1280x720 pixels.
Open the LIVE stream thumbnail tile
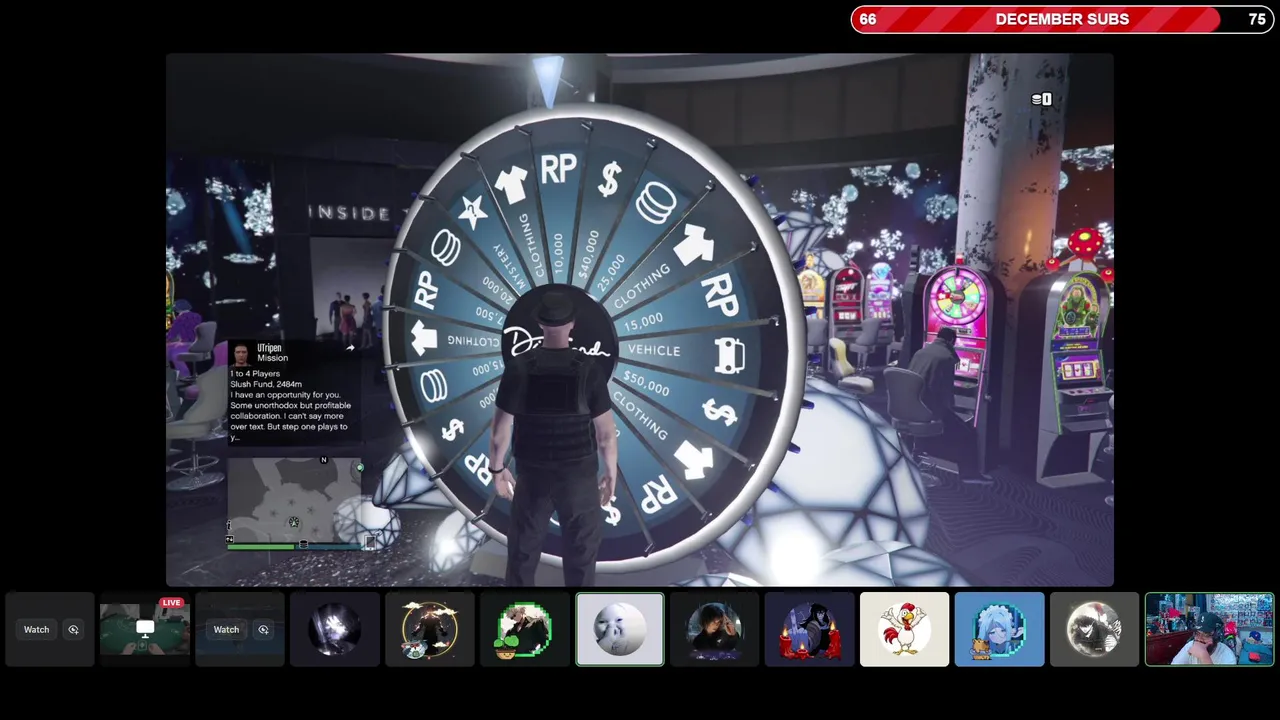(x=145, y=629)
